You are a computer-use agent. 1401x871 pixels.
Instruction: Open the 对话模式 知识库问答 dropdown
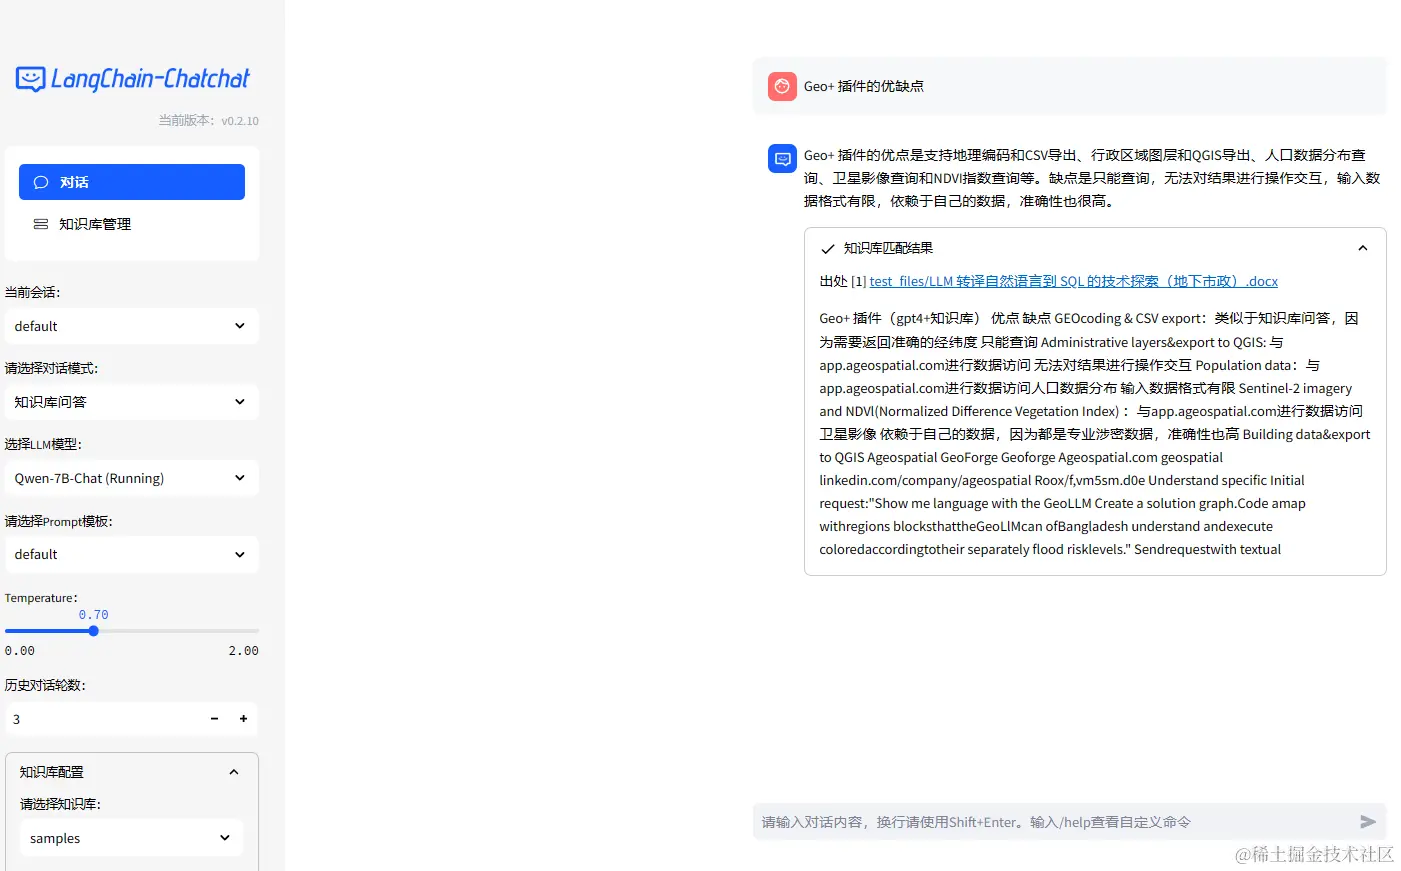132,402
